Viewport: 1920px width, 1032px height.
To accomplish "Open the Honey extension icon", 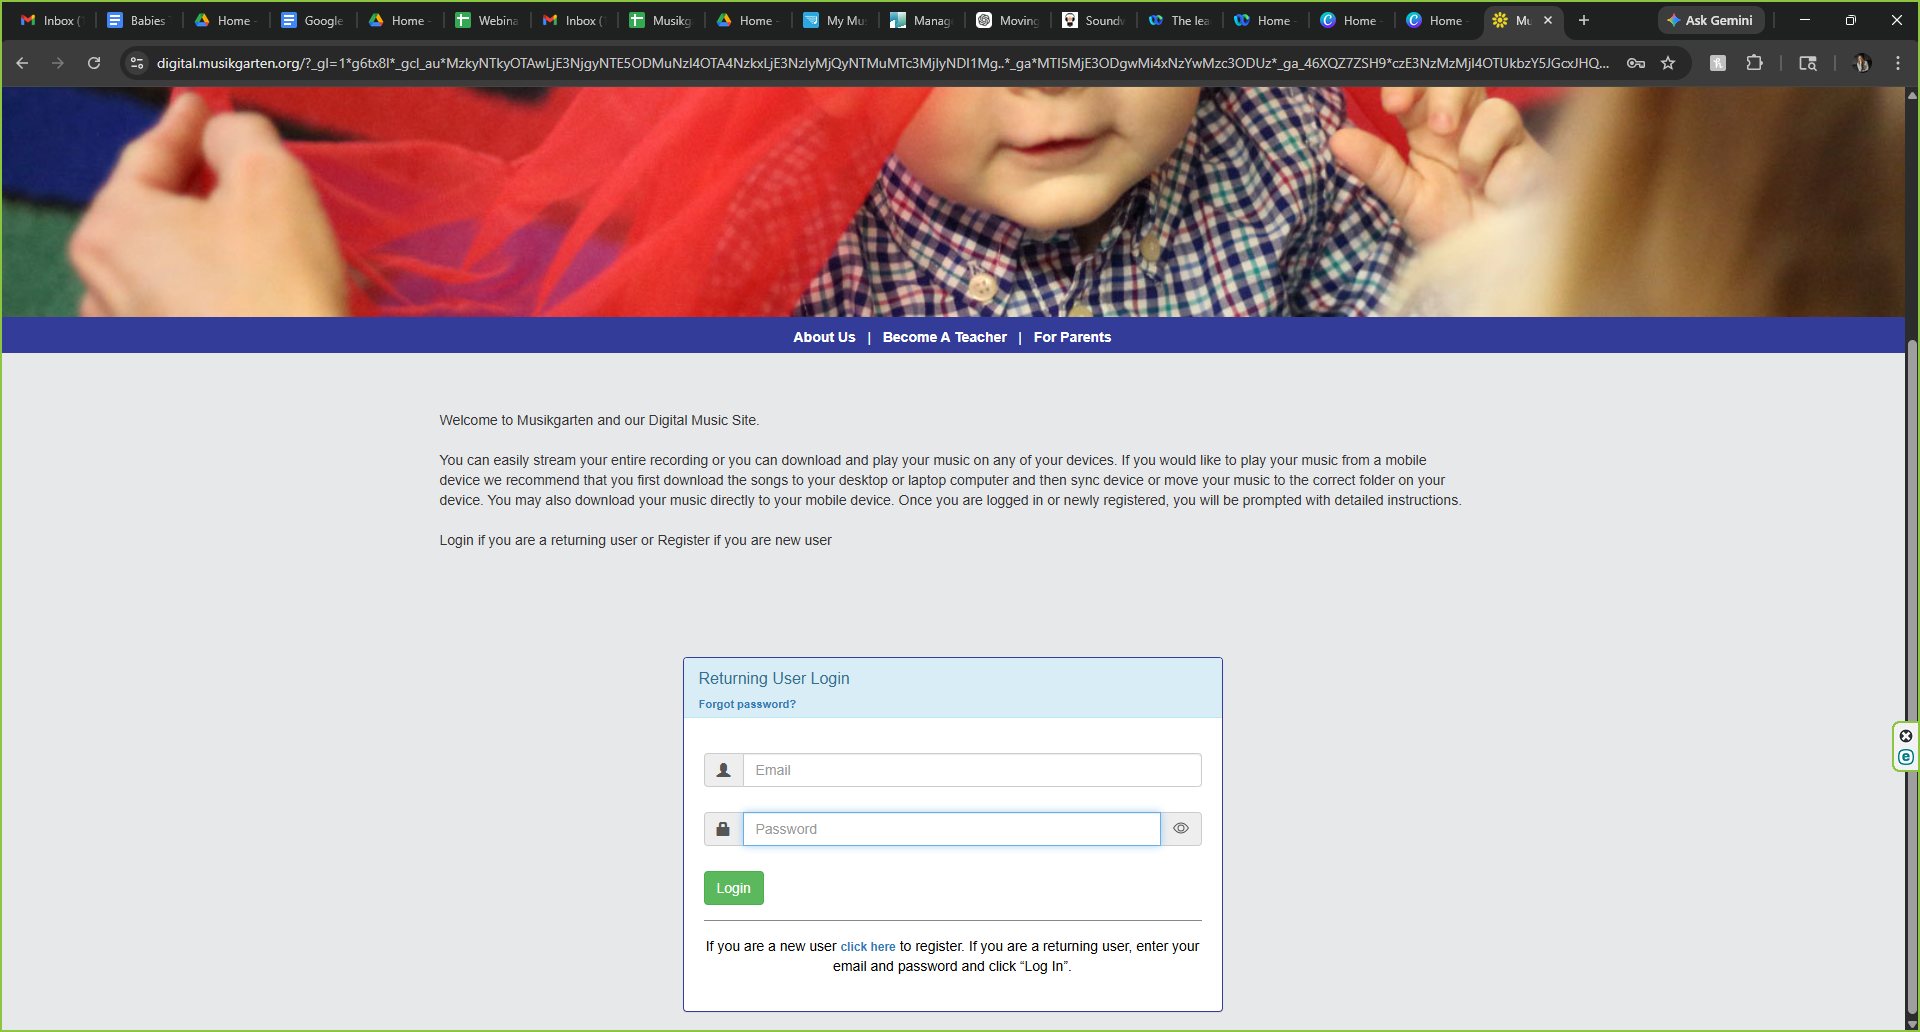I will [1718, 63].
